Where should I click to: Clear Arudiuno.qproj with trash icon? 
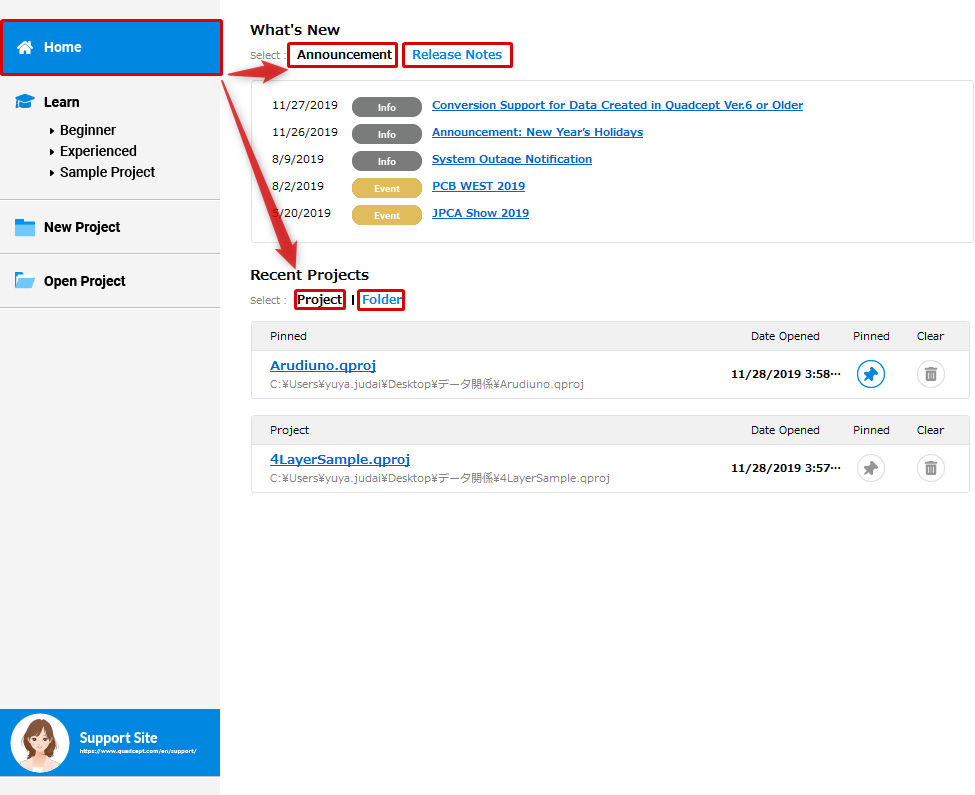click(930, 375)
